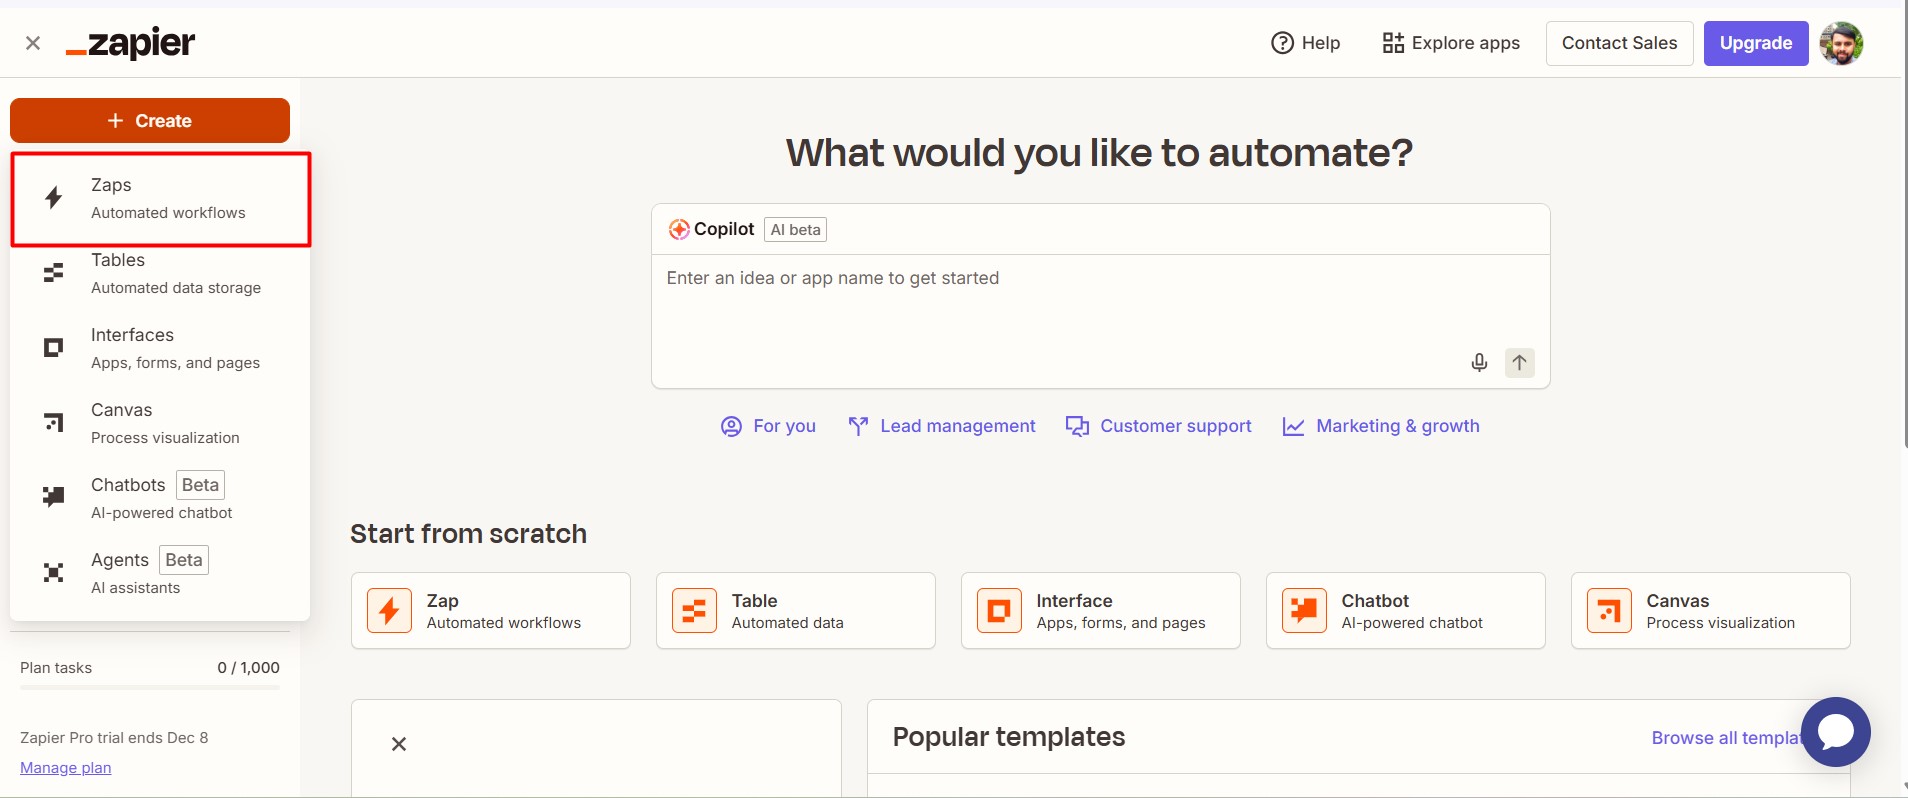
Task: Select the Zap lightning bolt card icon
Action: pos(389,610)
